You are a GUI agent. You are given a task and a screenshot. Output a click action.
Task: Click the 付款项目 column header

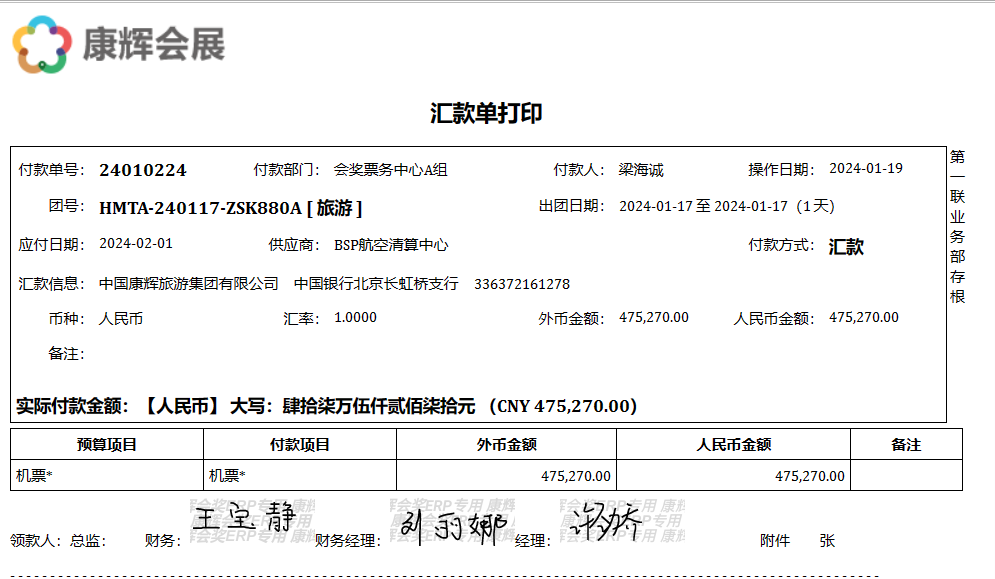(300, 445)
